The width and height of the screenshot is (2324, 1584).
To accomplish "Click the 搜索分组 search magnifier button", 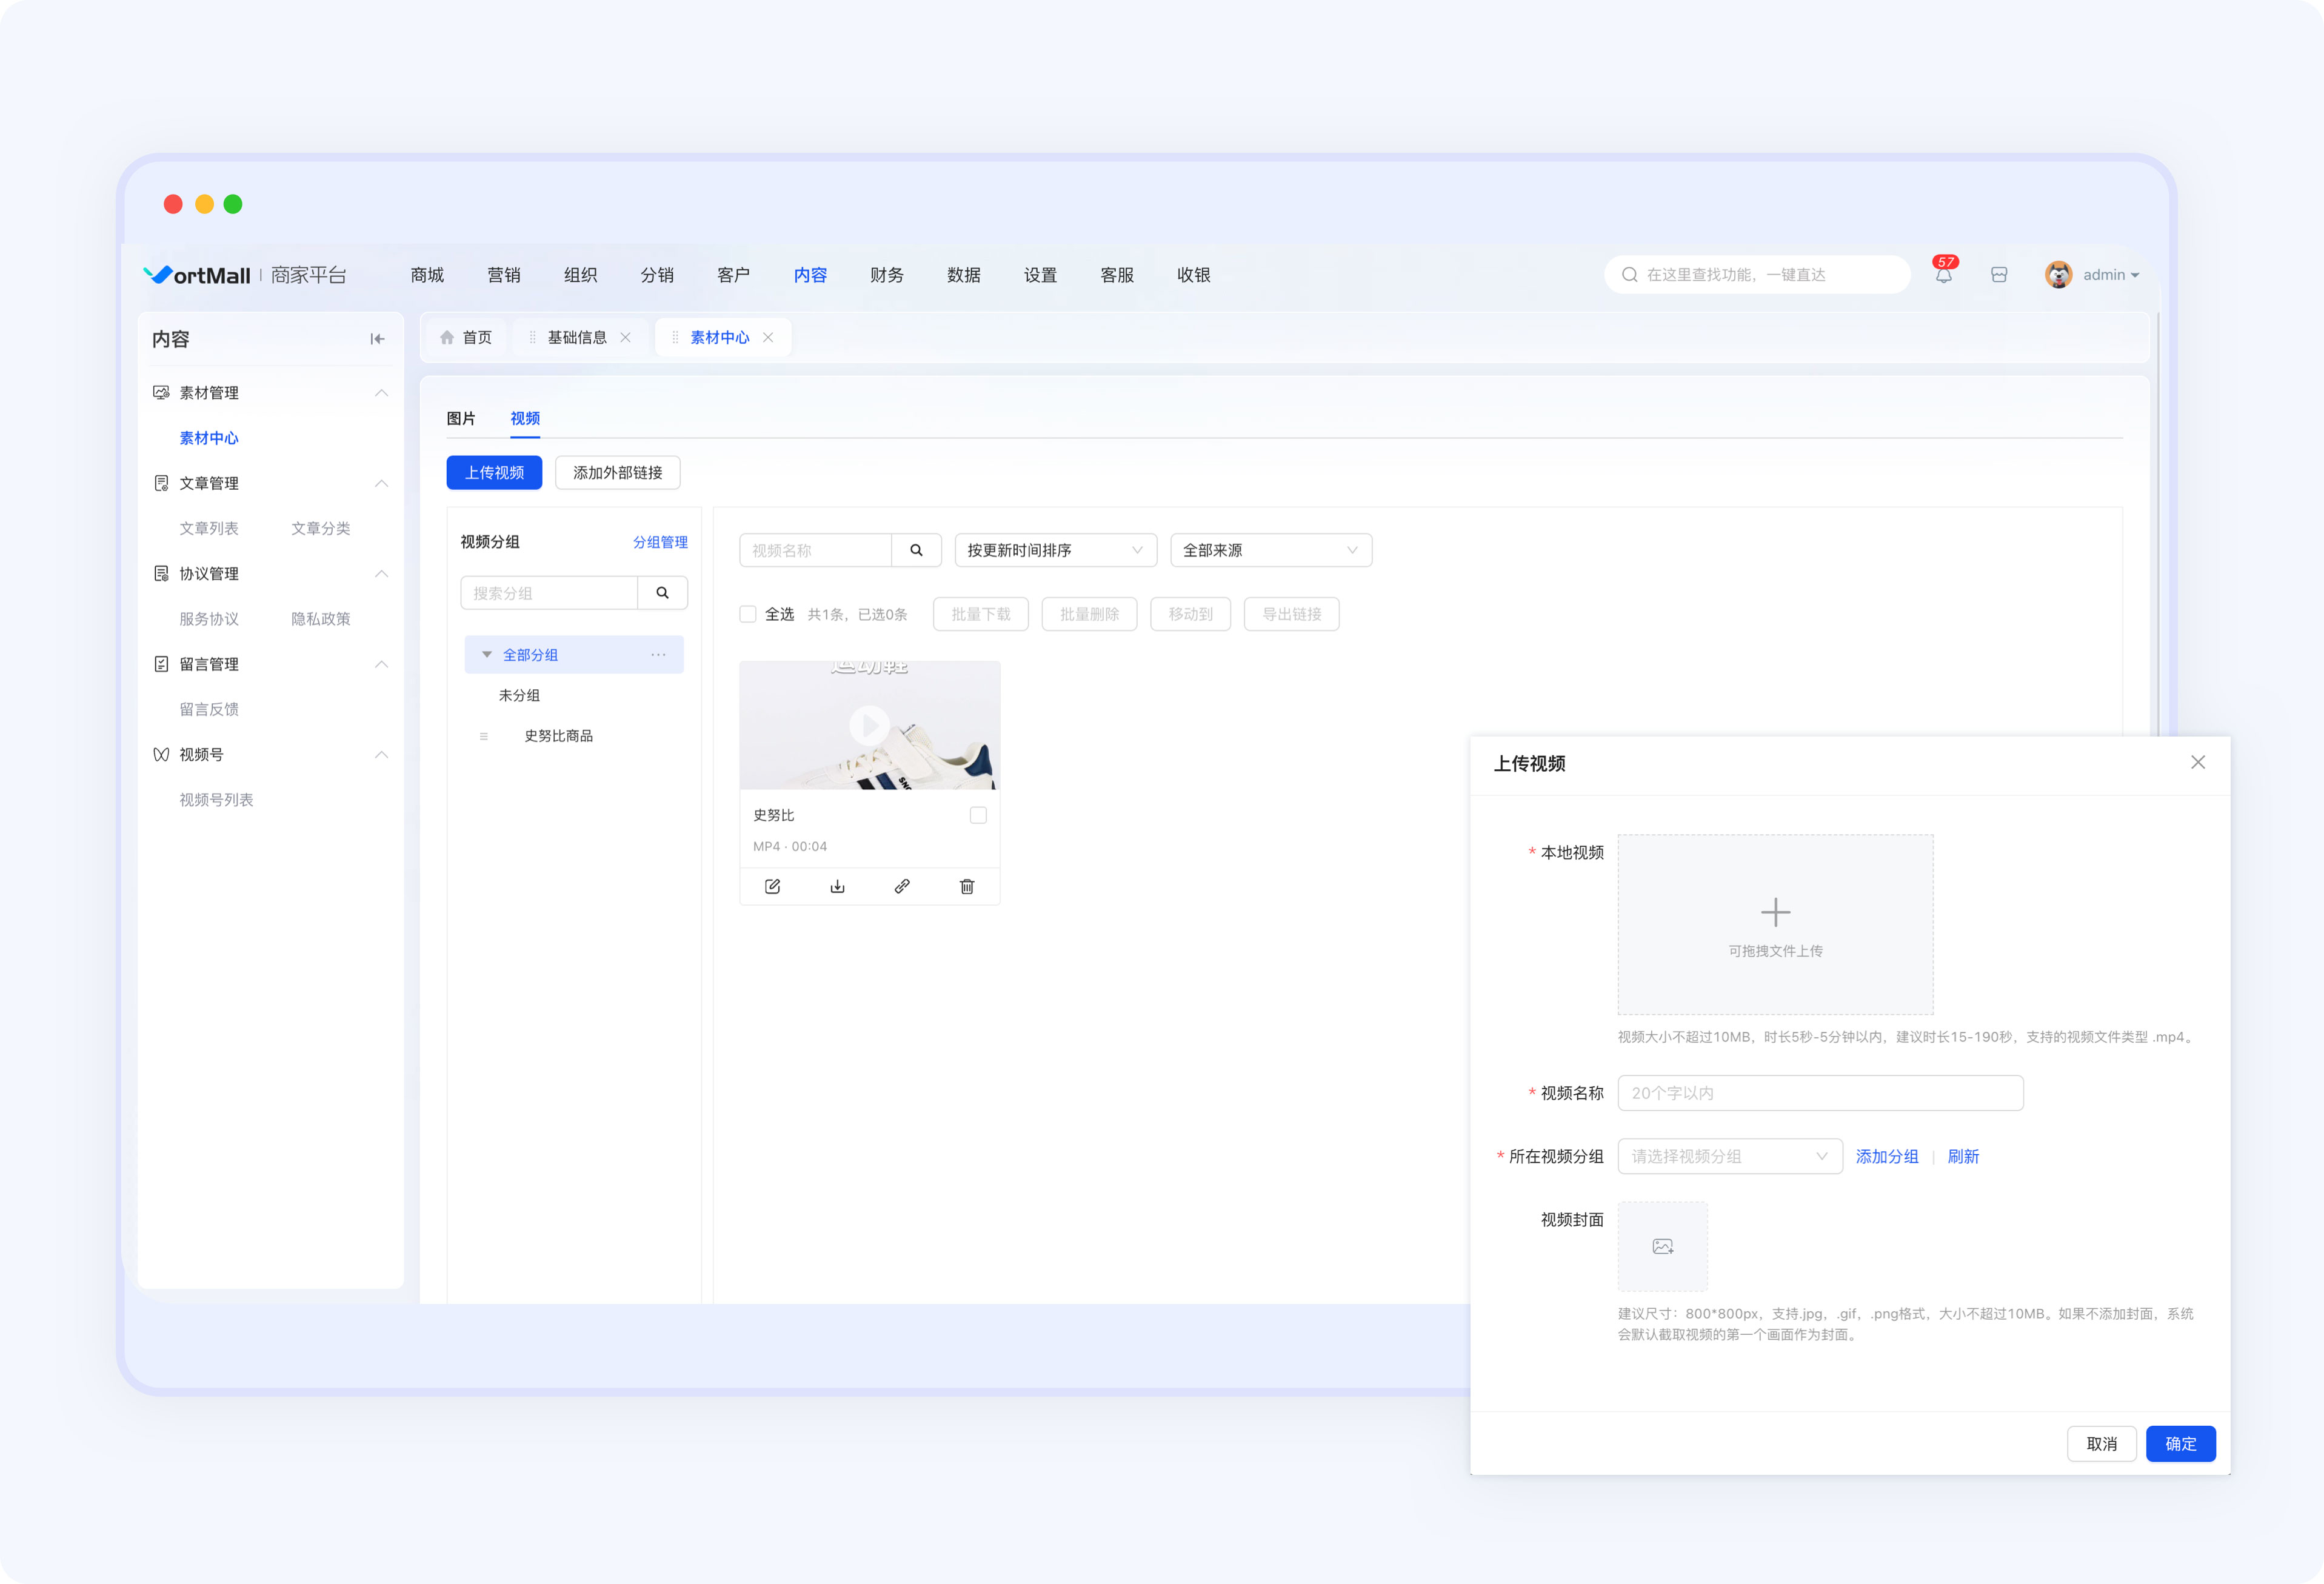I will (662, 593).
